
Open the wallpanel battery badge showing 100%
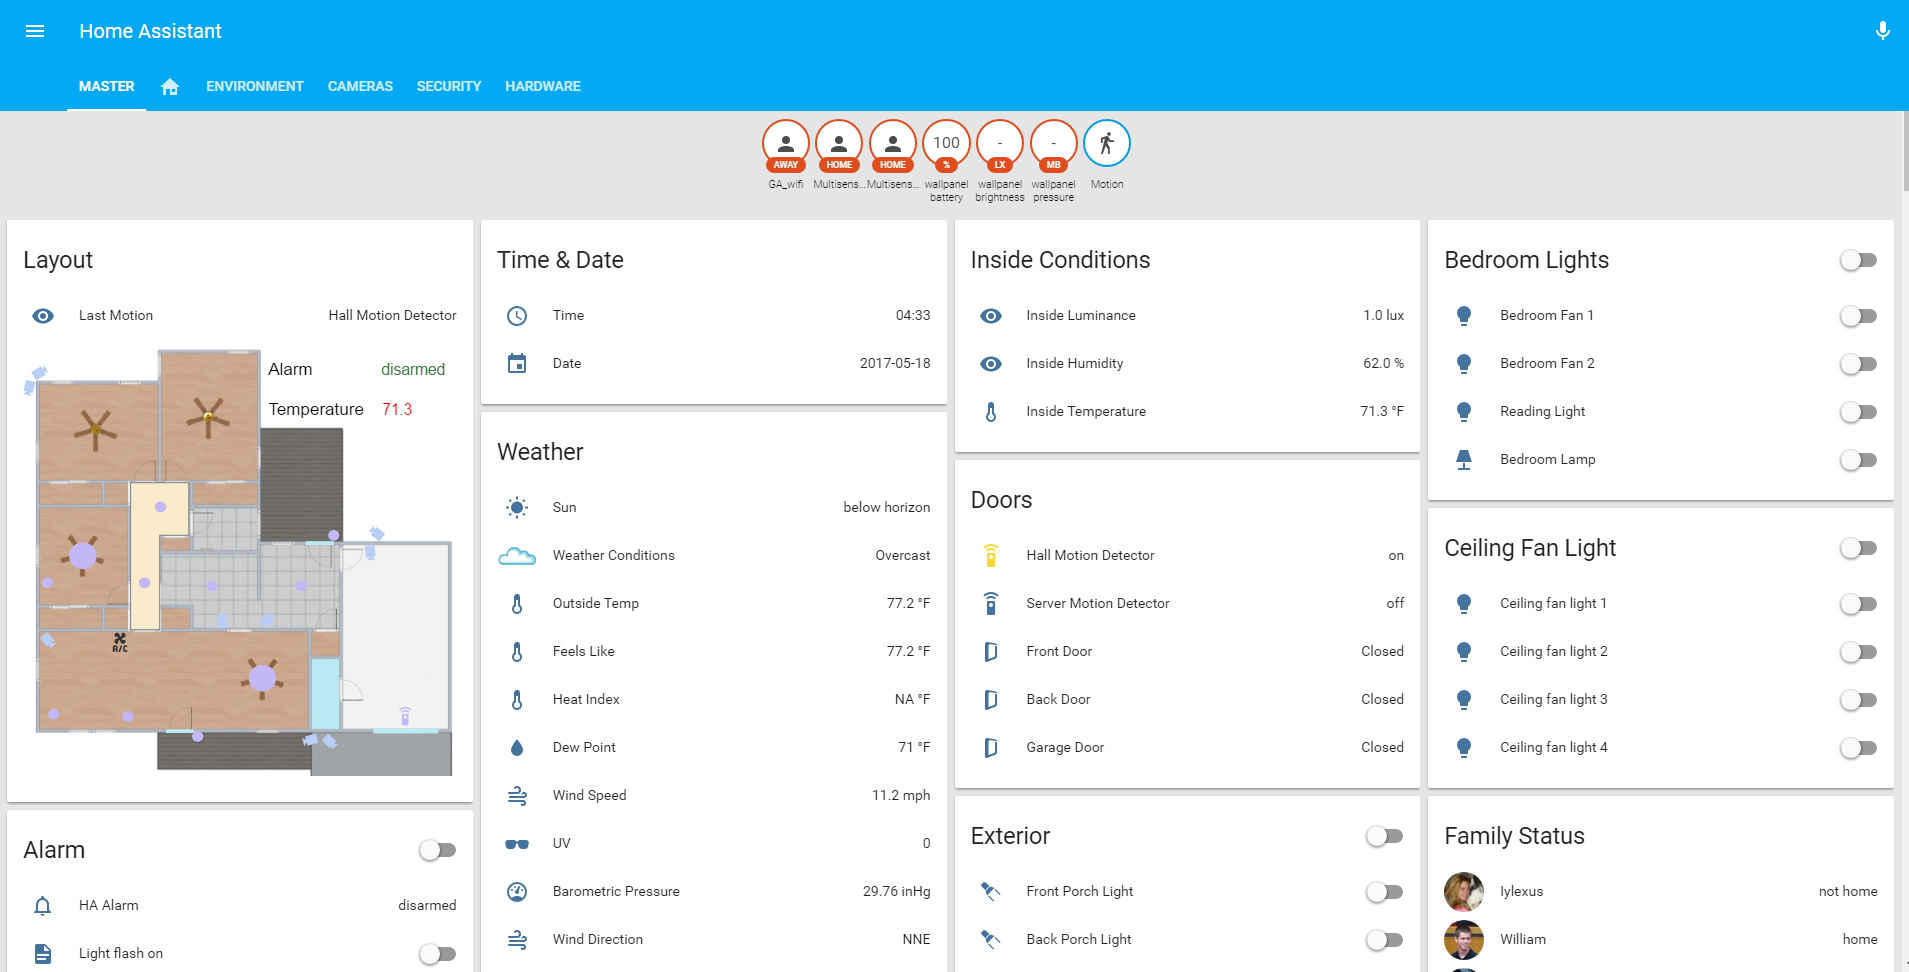pyautogui.click(x=946, y=142)
